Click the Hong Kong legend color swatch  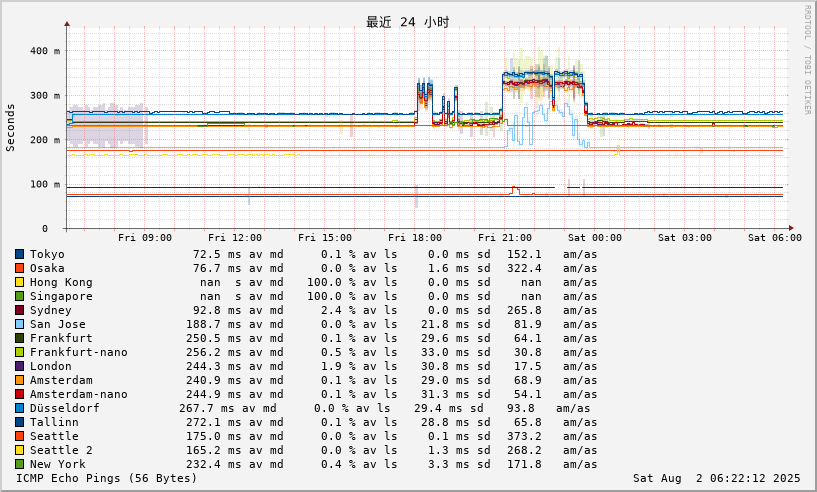point(19,282)
